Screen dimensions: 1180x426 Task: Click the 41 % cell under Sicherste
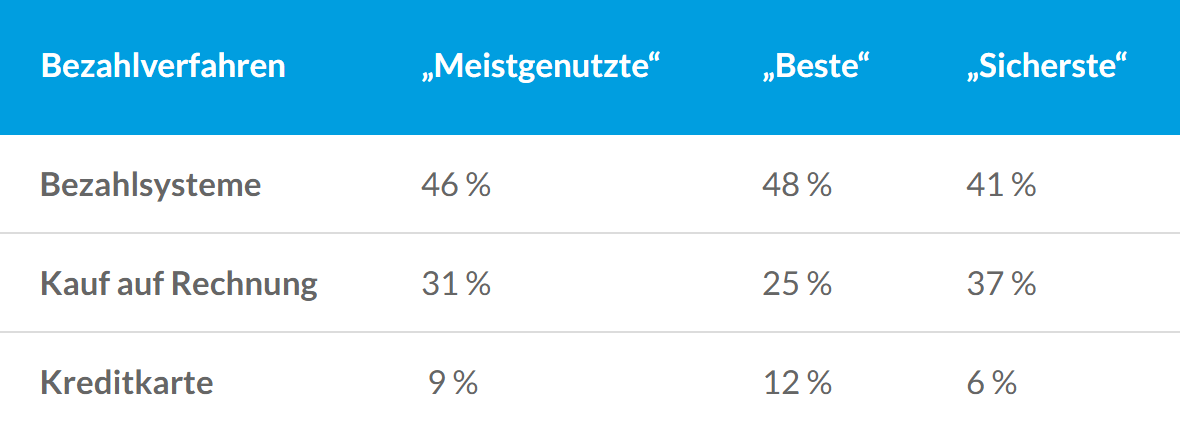click(1002, 185)
